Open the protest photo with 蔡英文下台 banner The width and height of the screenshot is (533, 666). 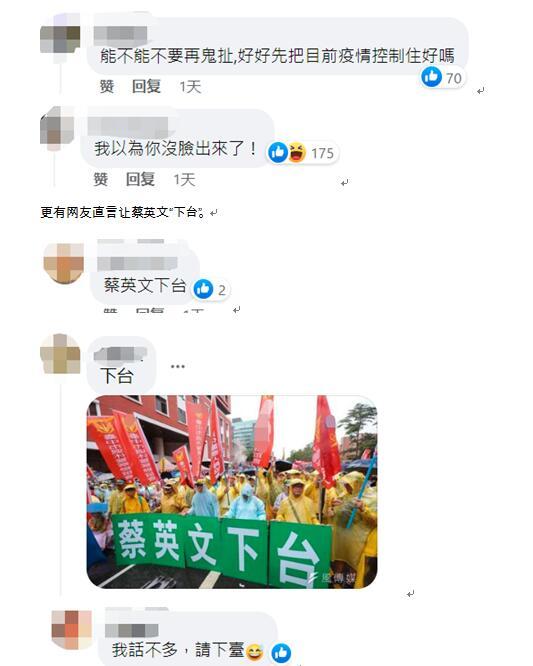pyautogui.click(x=232, y=492)
